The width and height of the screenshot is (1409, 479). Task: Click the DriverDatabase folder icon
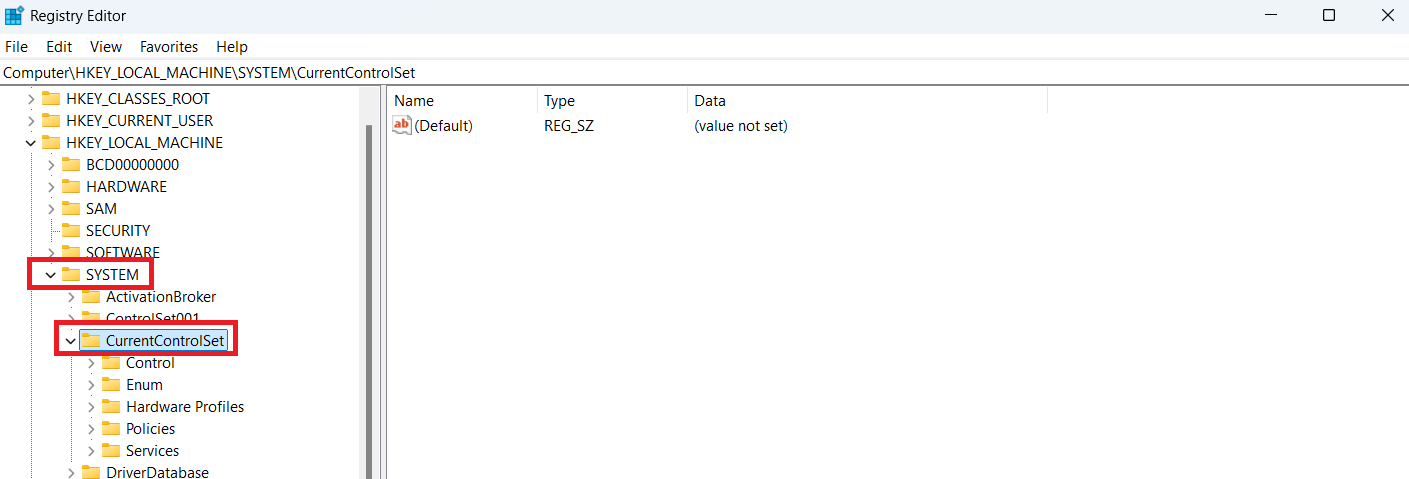[x=91, y=473]
